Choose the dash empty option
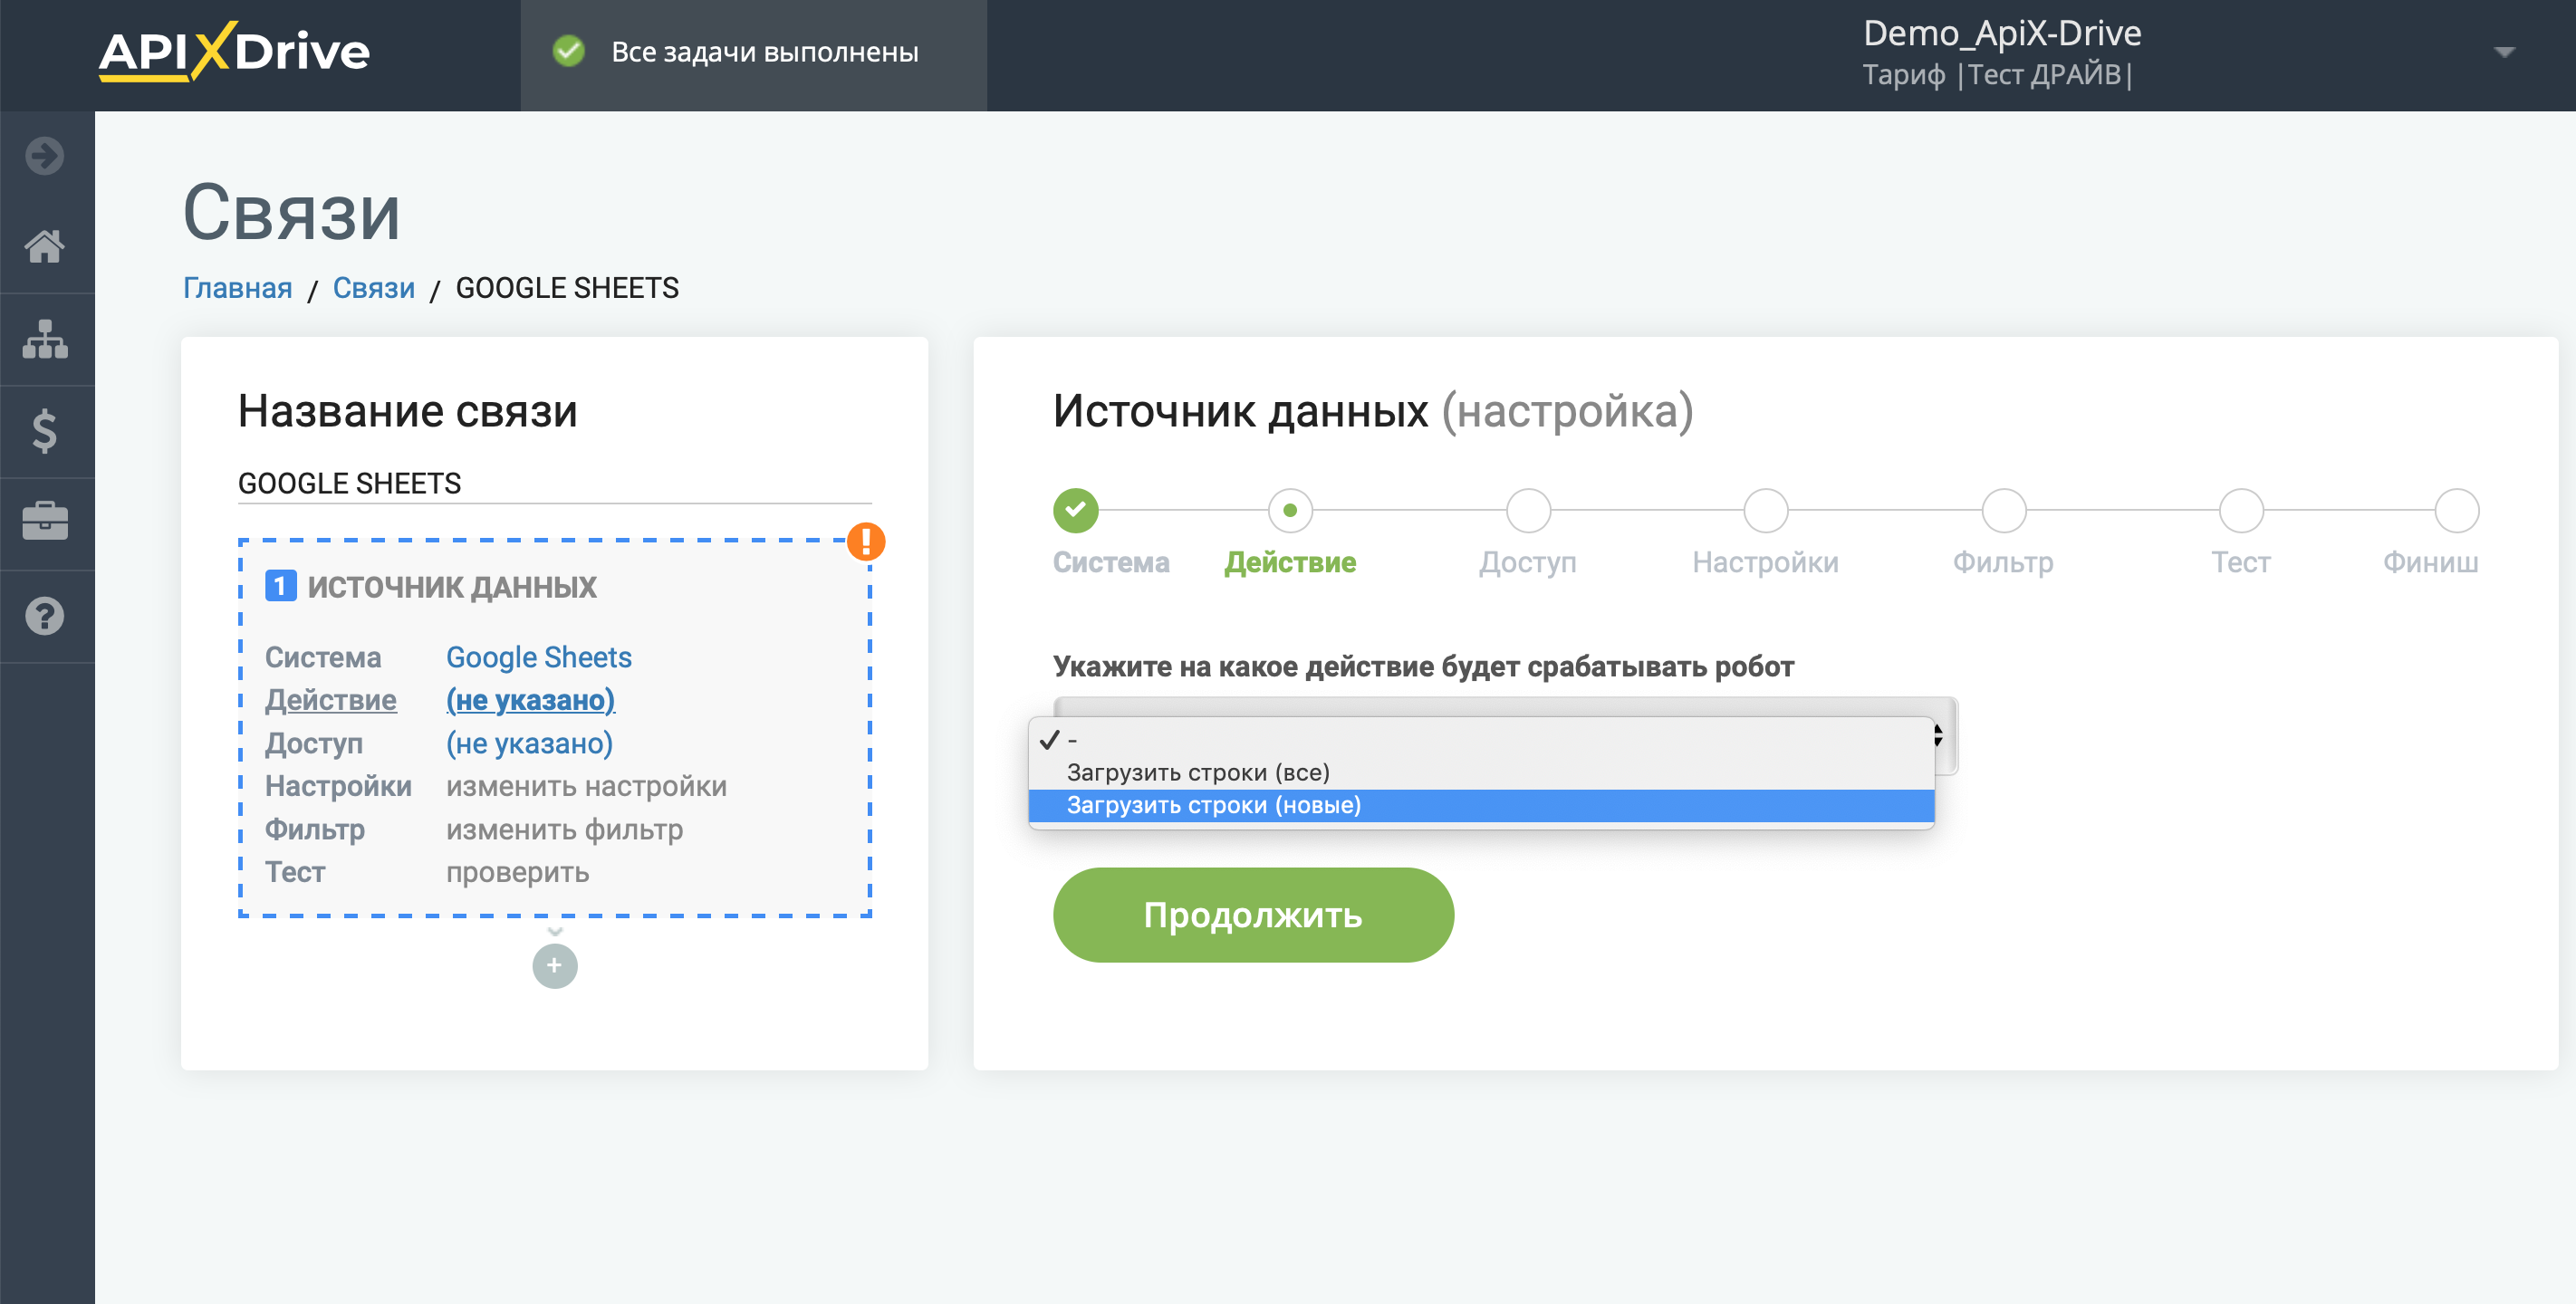Screen dimensions: 2576x1304 click(1481, 740)
